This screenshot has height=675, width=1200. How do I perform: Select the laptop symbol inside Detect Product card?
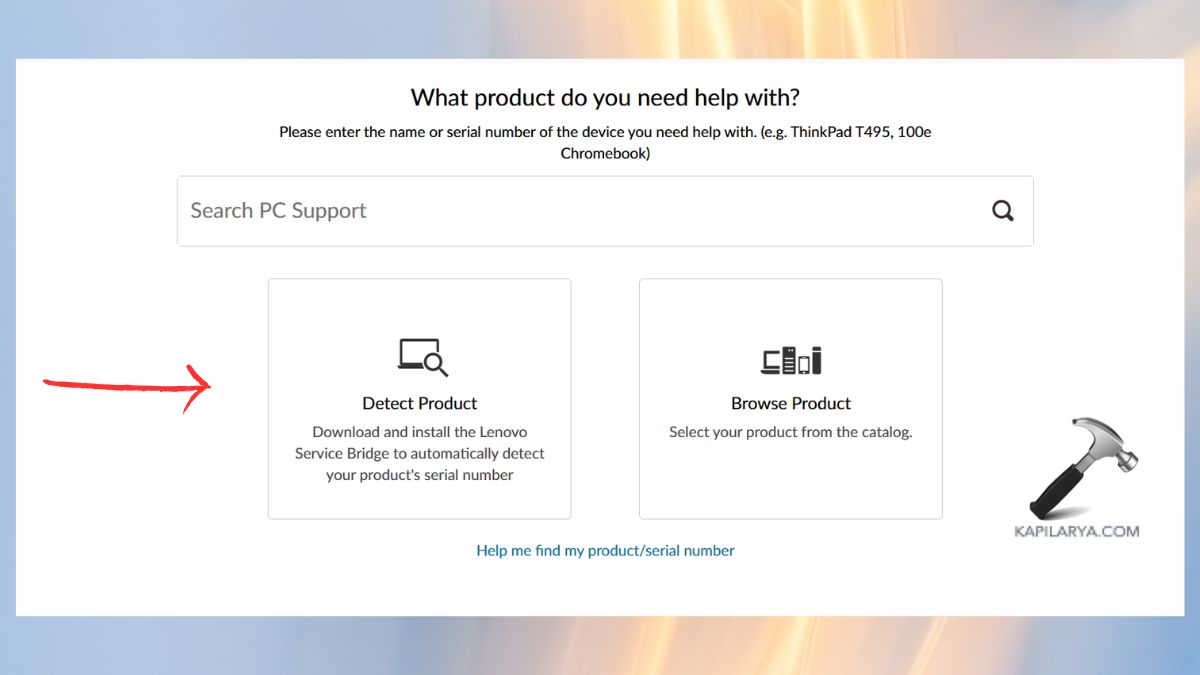click(x=414, y=352)
